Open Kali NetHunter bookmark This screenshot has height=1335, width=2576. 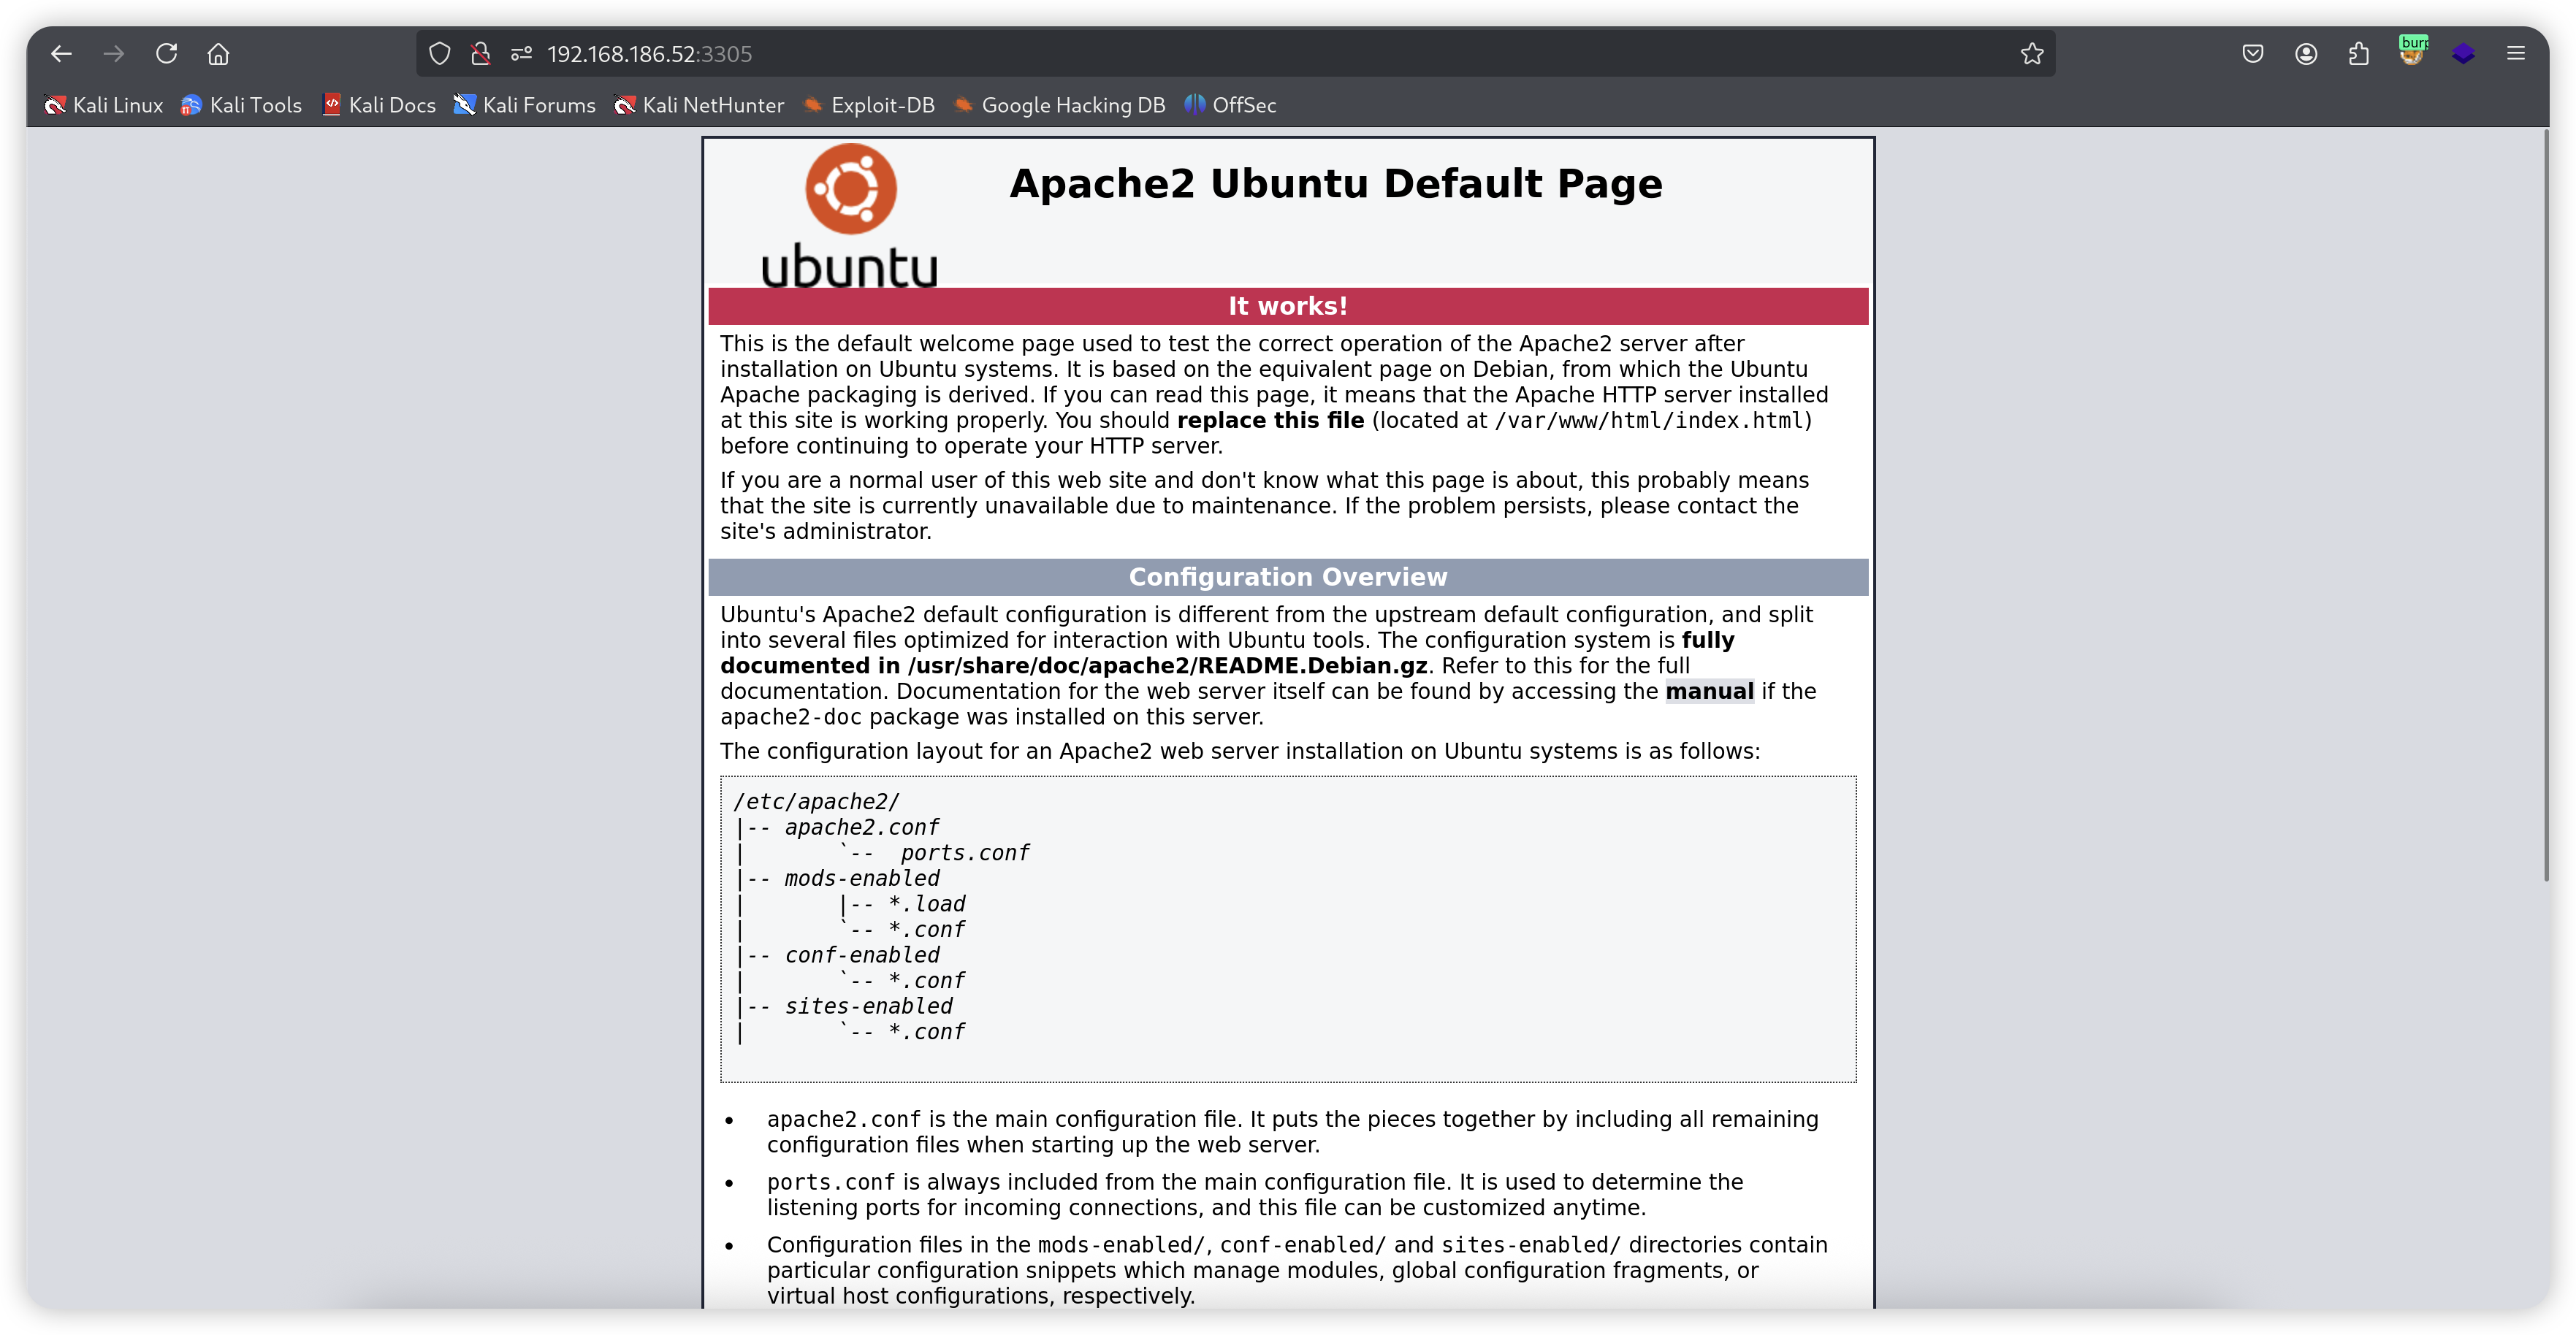[x=699, y=105]
